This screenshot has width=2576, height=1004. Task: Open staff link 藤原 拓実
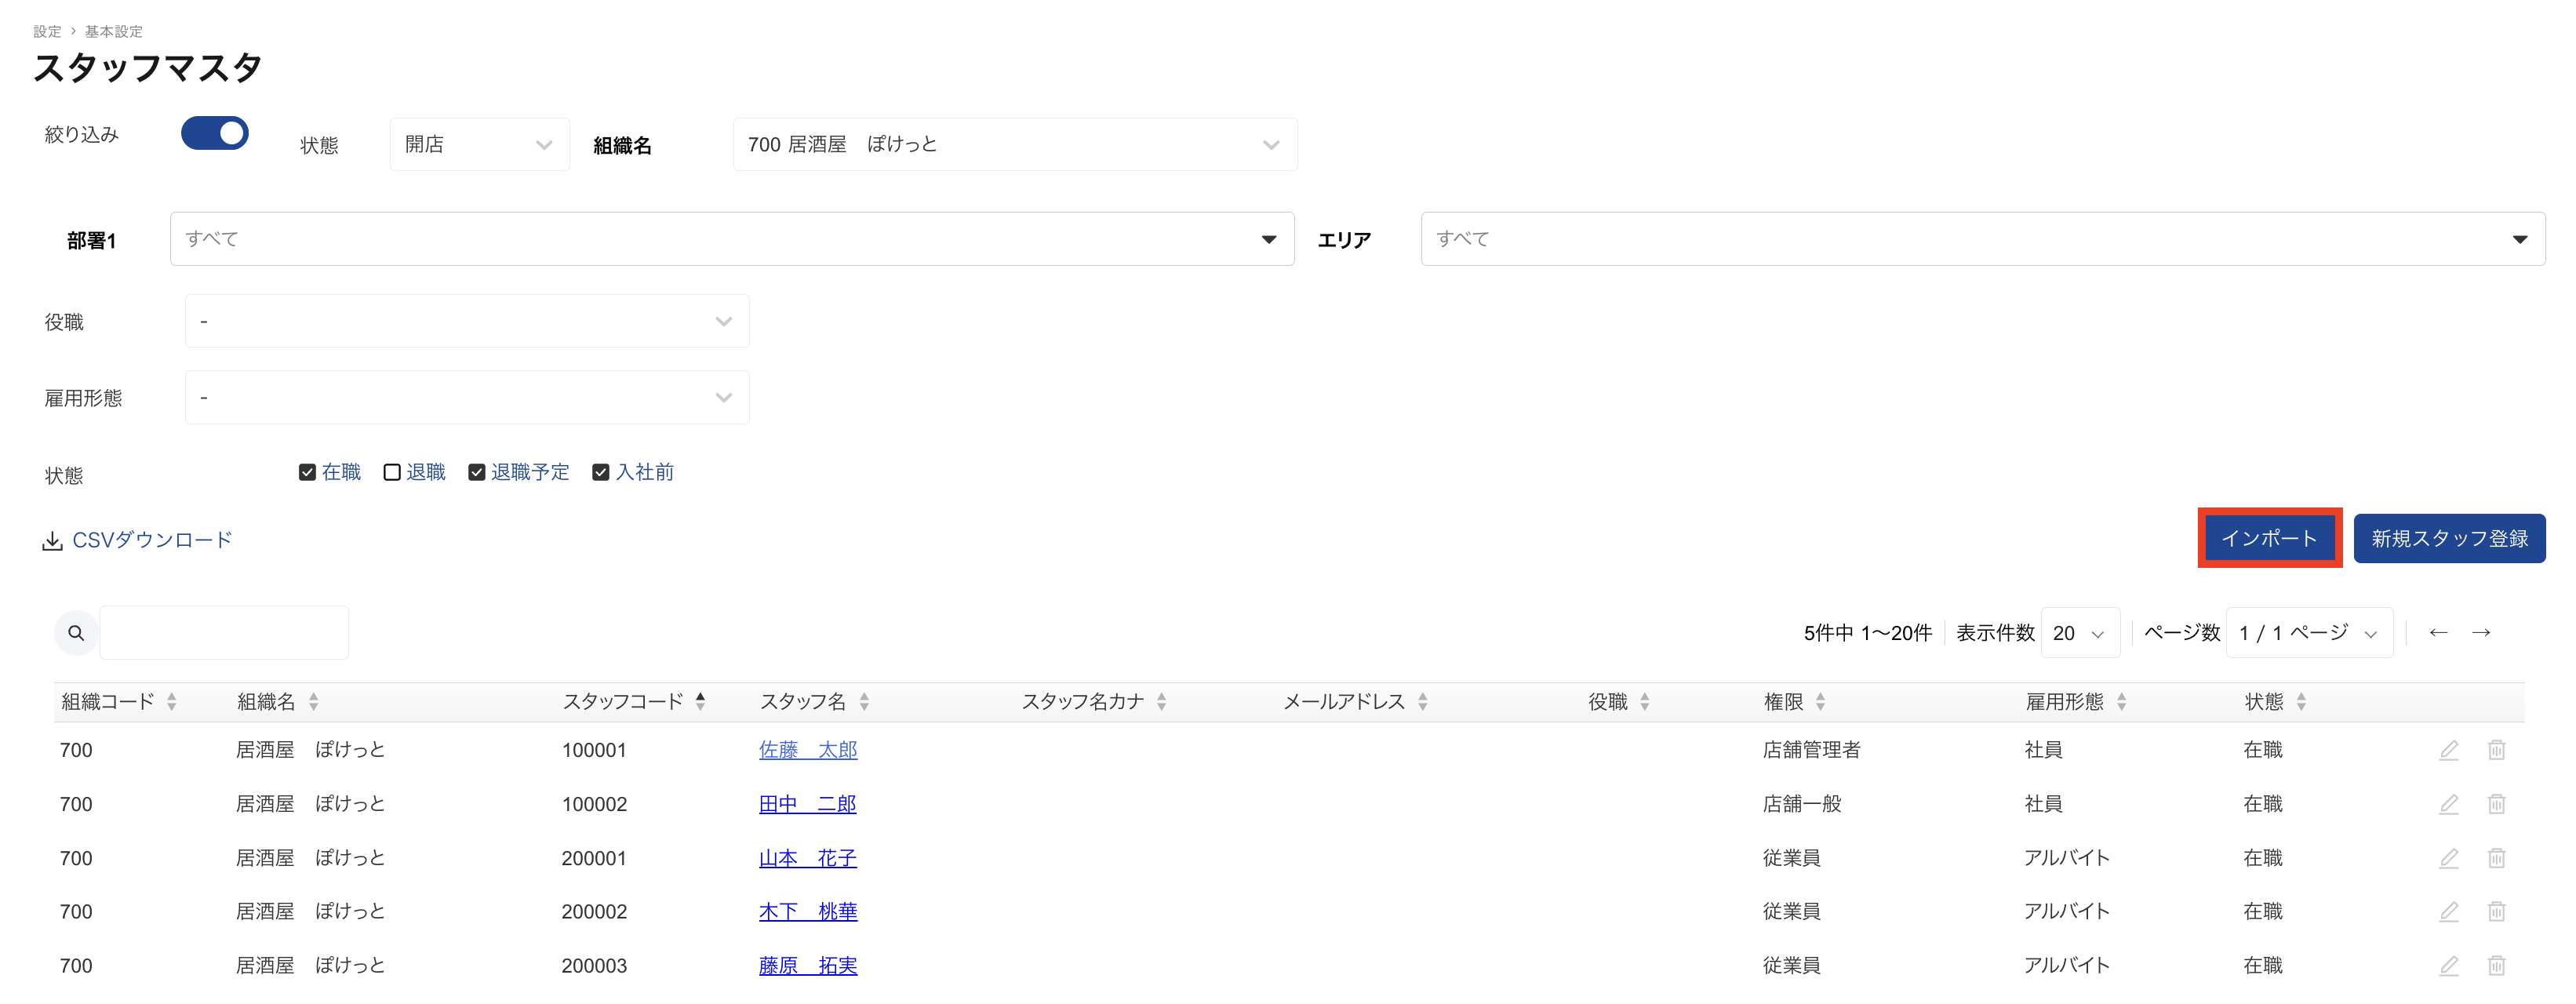(x=808, y=965)
